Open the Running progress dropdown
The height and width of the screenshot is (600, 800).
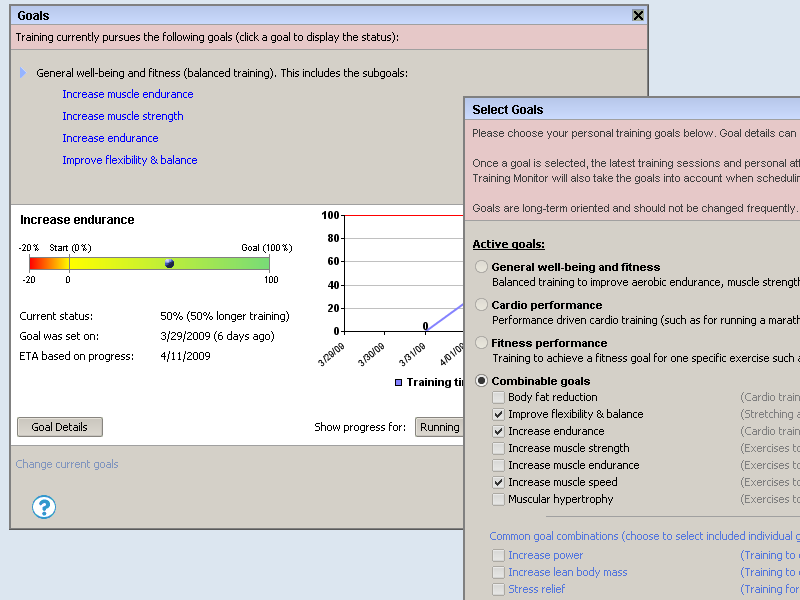pyautogui.click(x=438, y=427)
